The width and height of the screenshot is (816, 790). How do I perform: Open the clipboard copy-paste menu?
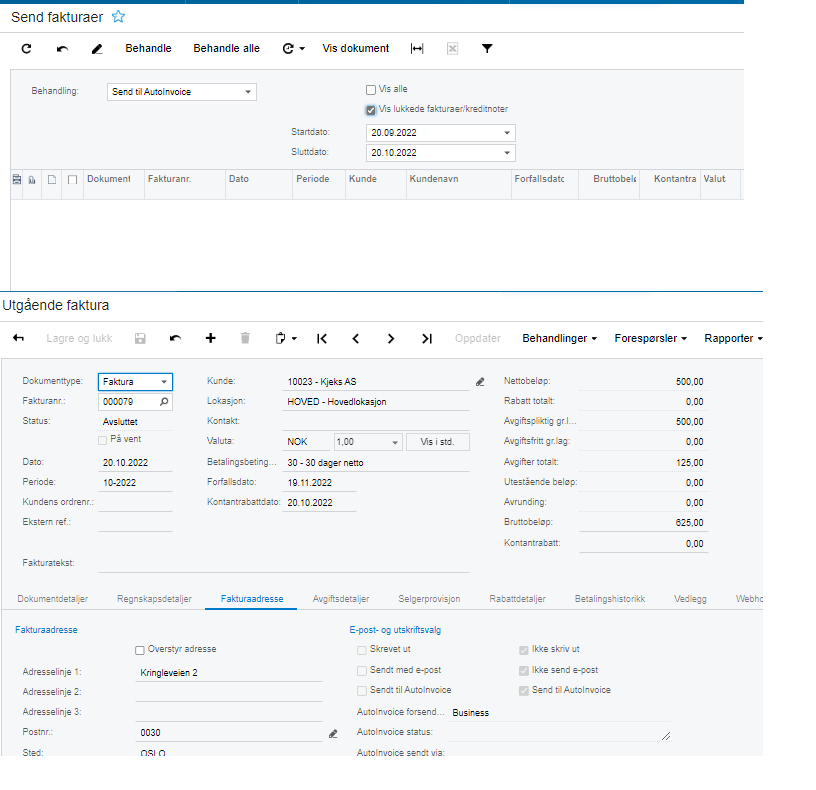(x=286, y=338)
